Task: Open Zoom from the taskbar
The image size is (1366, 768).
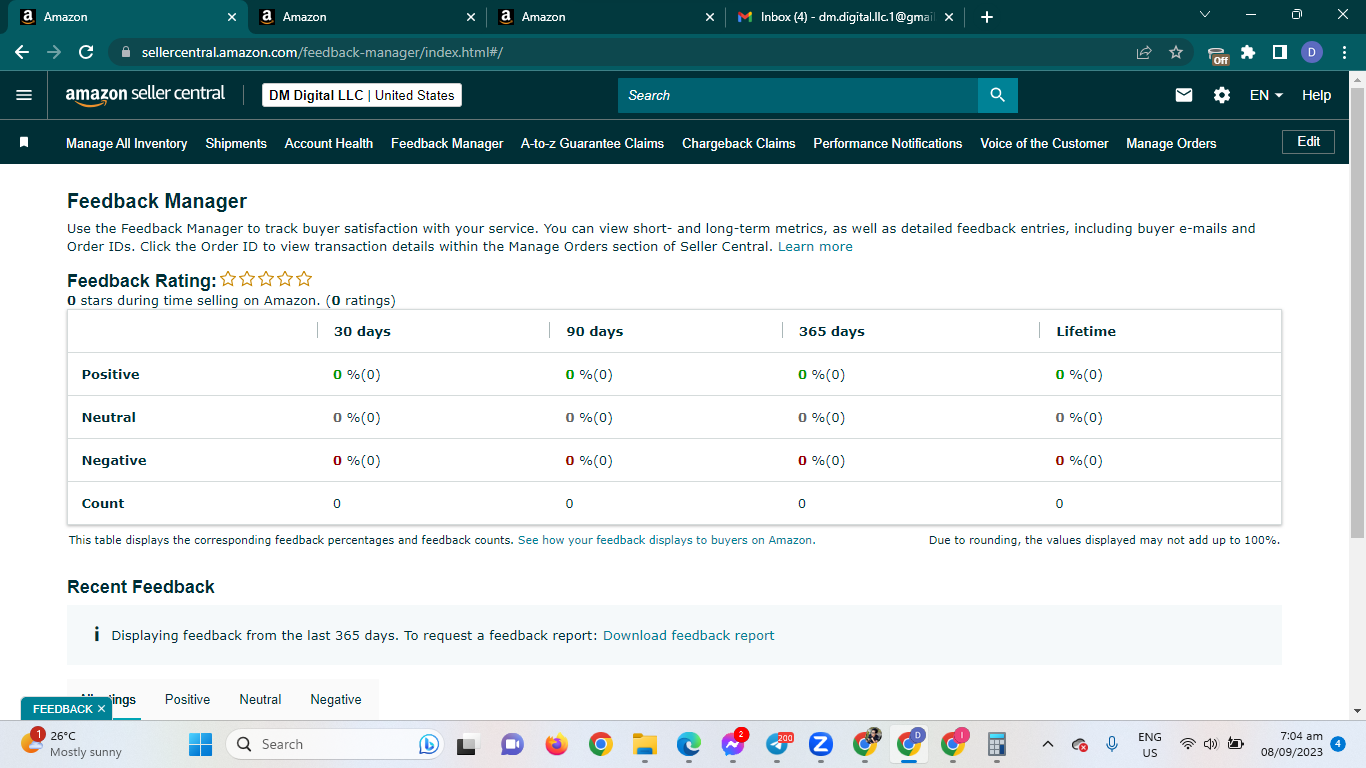Action: [821, 744]
